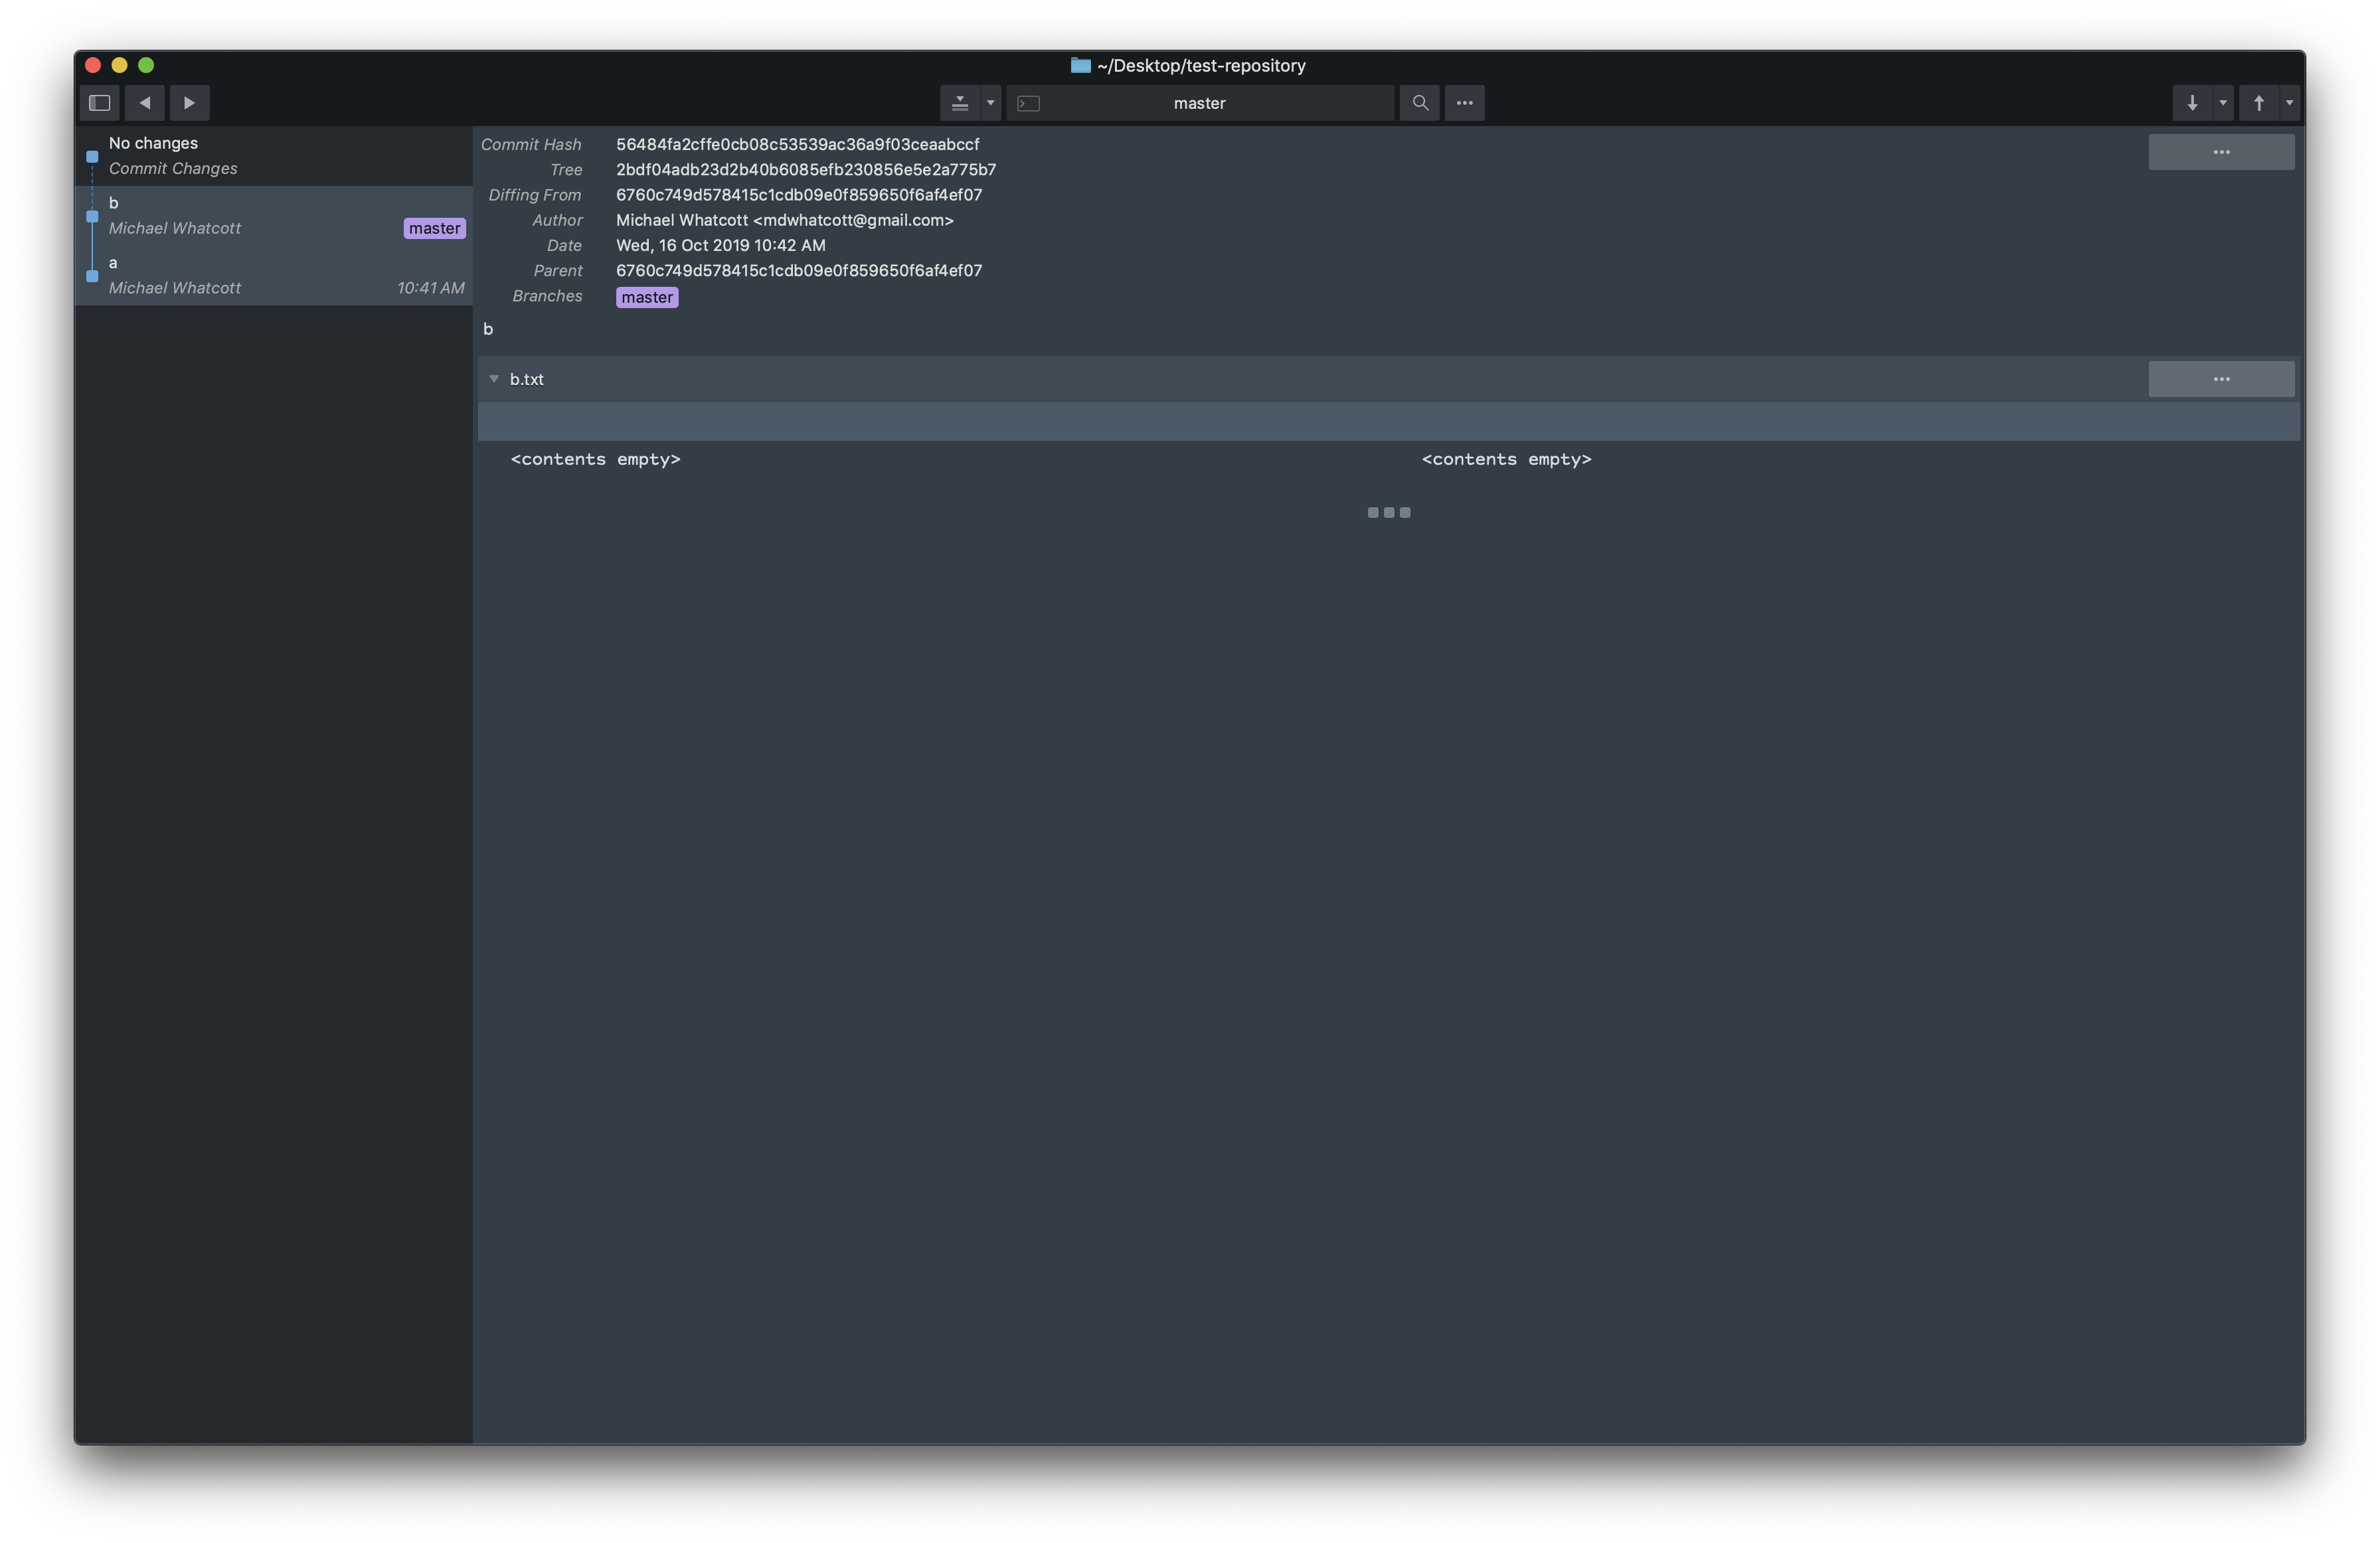This screenshot has width=2380, height=1543.
Task: Close the window with red button
Action: 93,66
